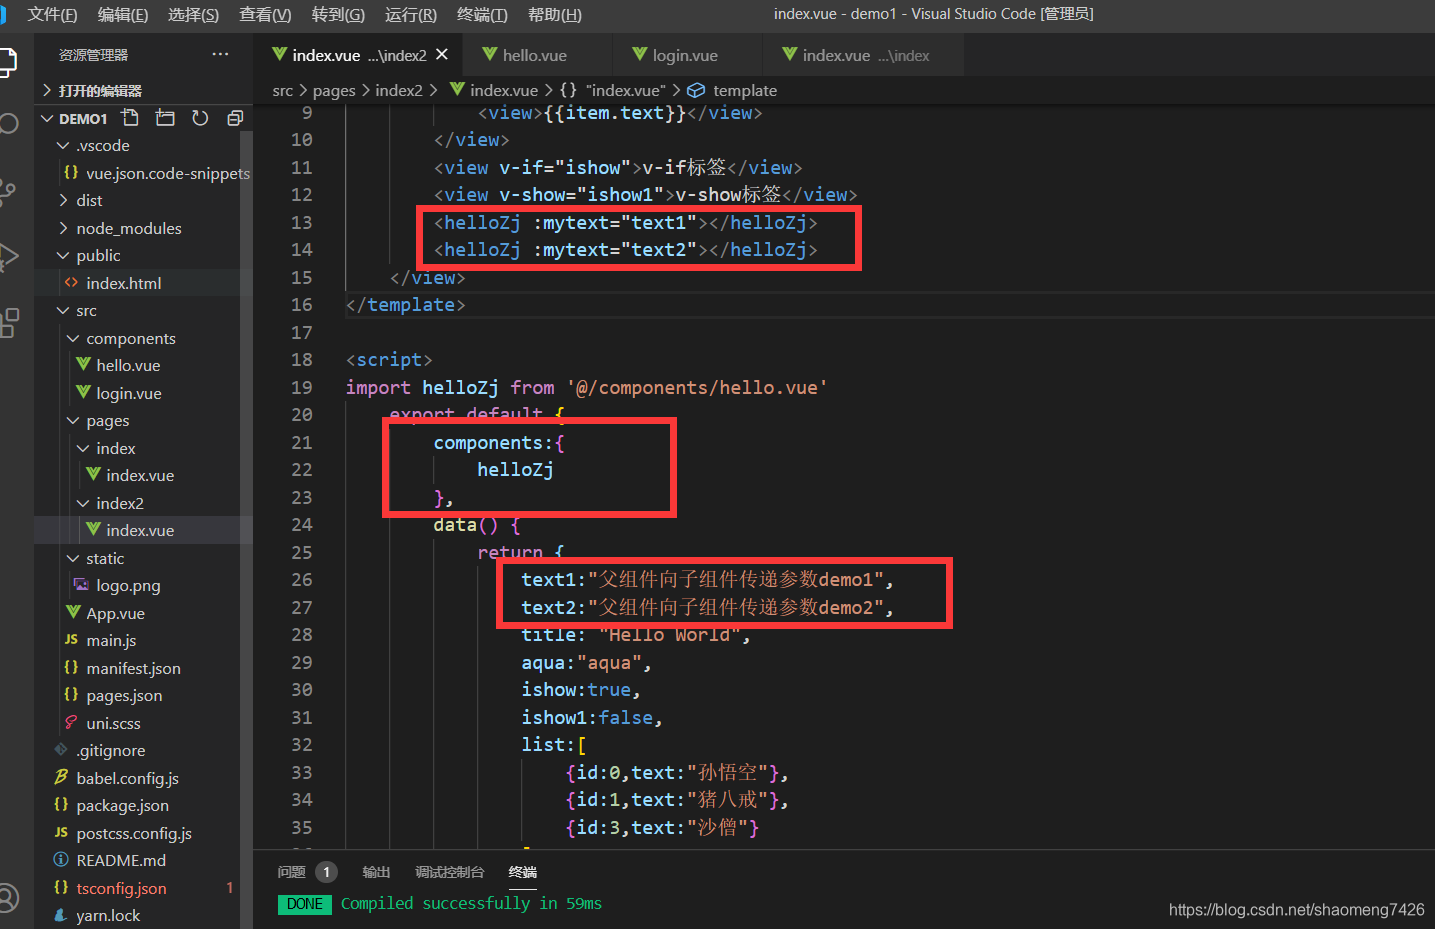
Task: Collapse the index2 folder
Action: [x=119, y=503]
